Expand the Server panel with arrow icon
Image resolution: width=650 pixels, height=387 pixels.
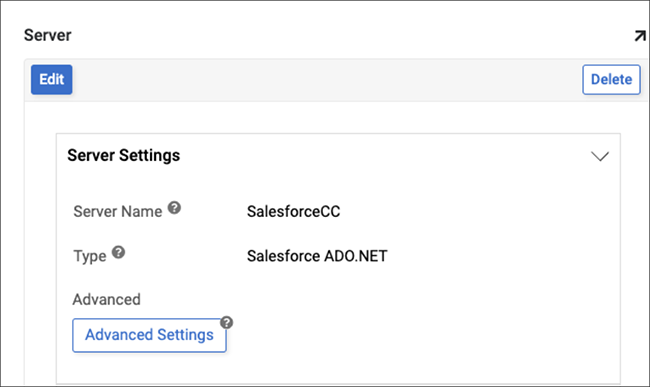click(640, 36)
